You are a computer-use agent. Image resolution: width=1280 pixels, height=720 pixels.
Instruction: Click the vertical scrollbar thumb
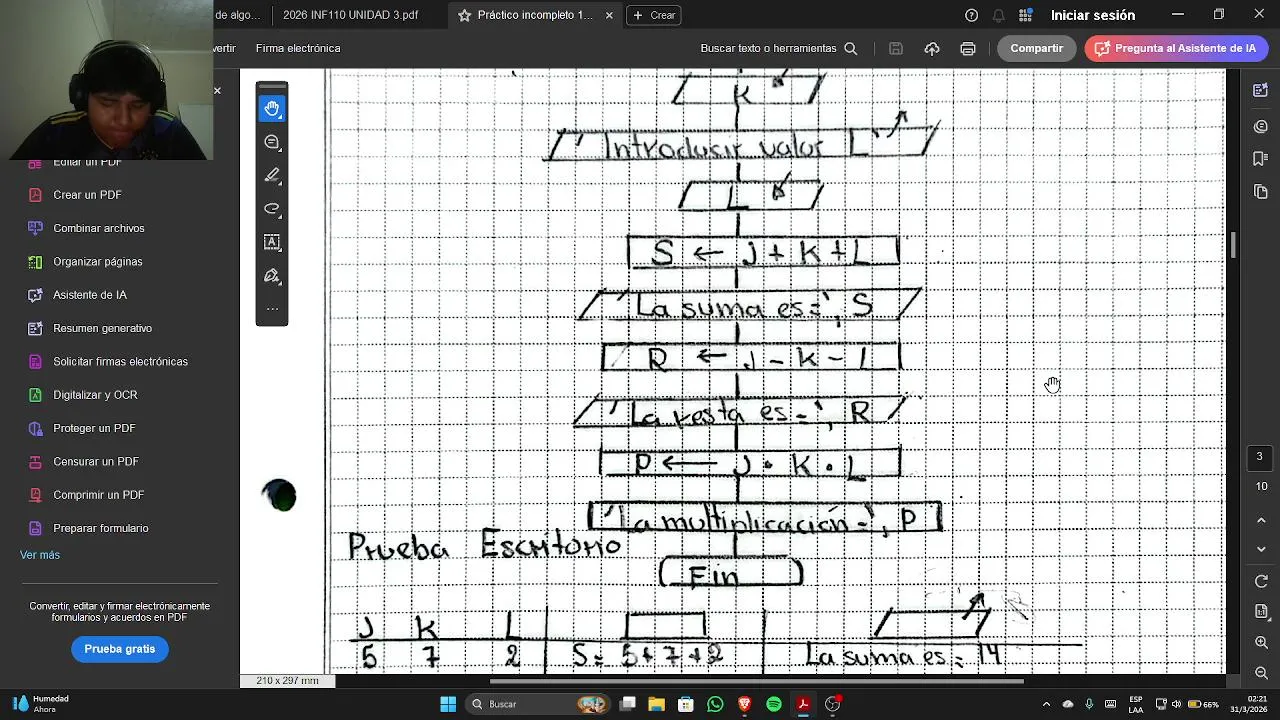(1233, 245)
